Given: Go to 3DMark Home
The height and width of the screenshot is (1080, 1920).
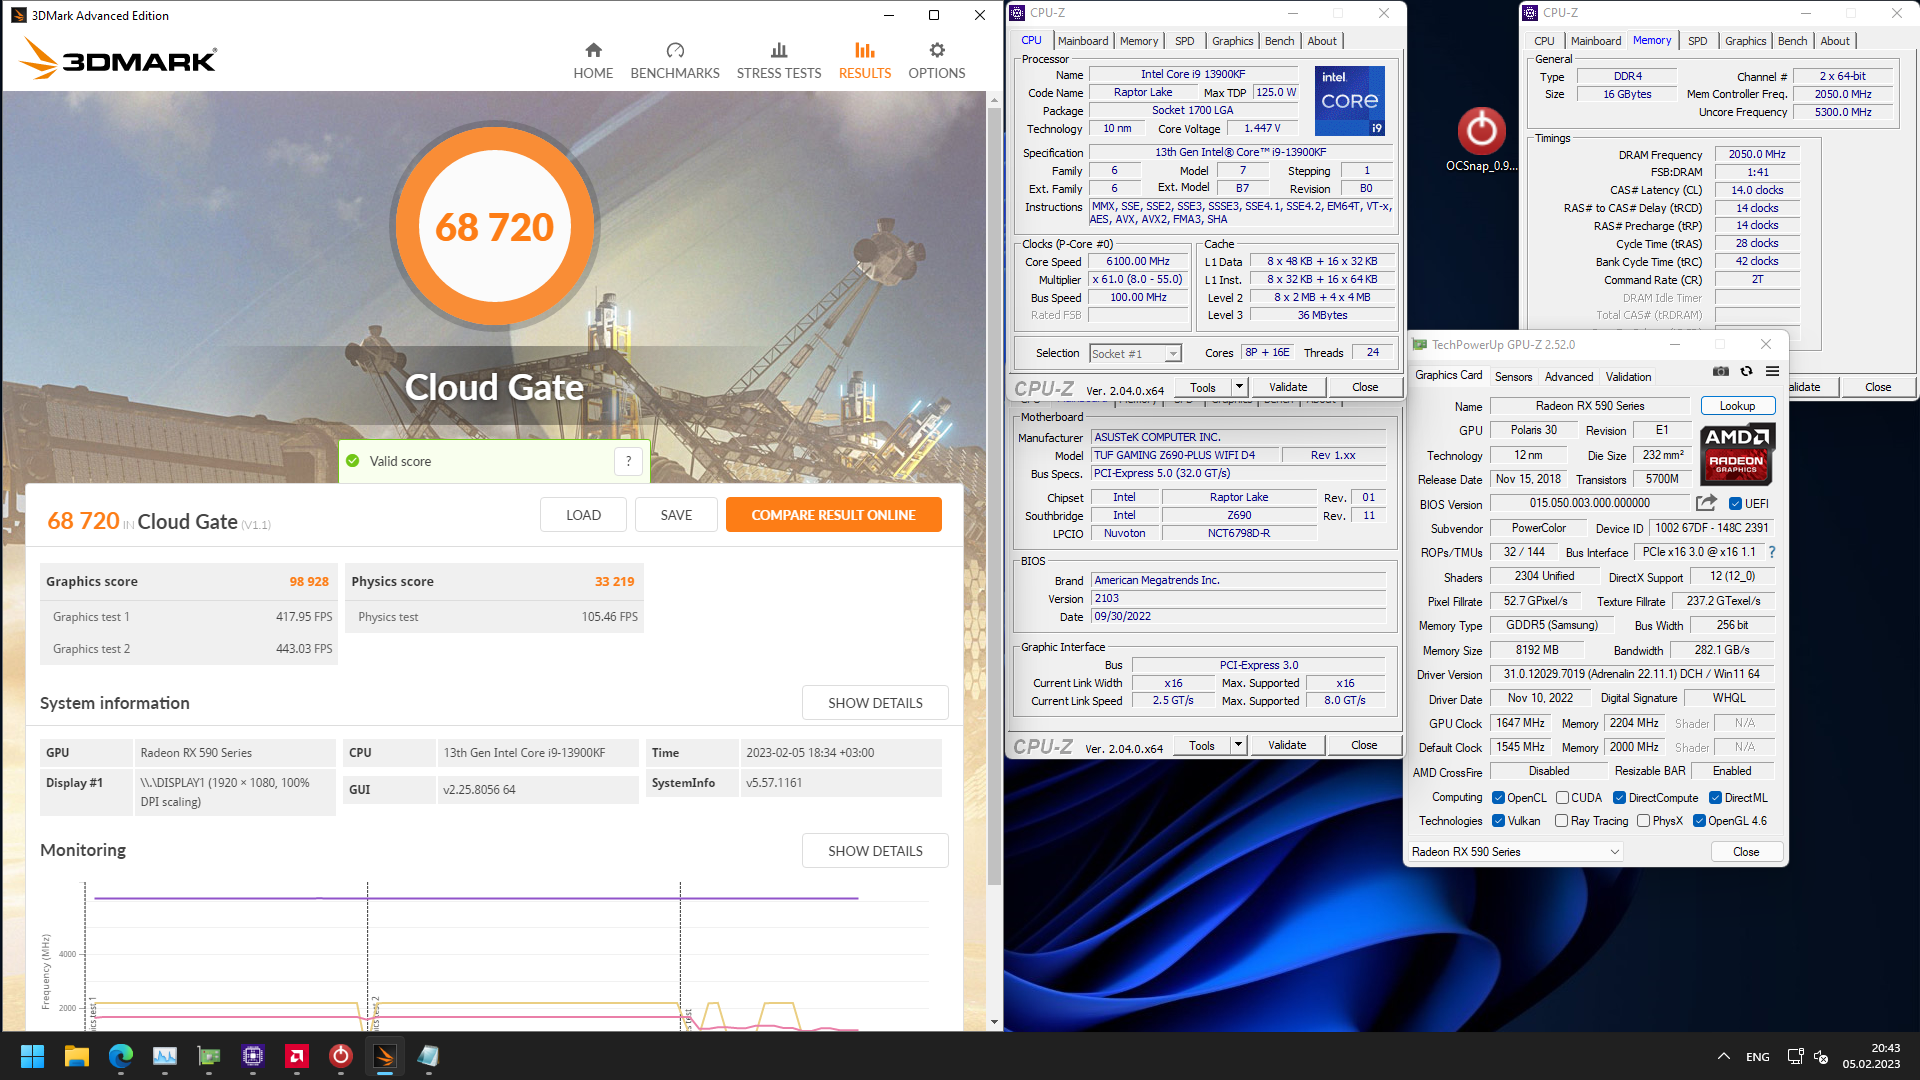Looking at the screenshot, I should tap(593, 61).
